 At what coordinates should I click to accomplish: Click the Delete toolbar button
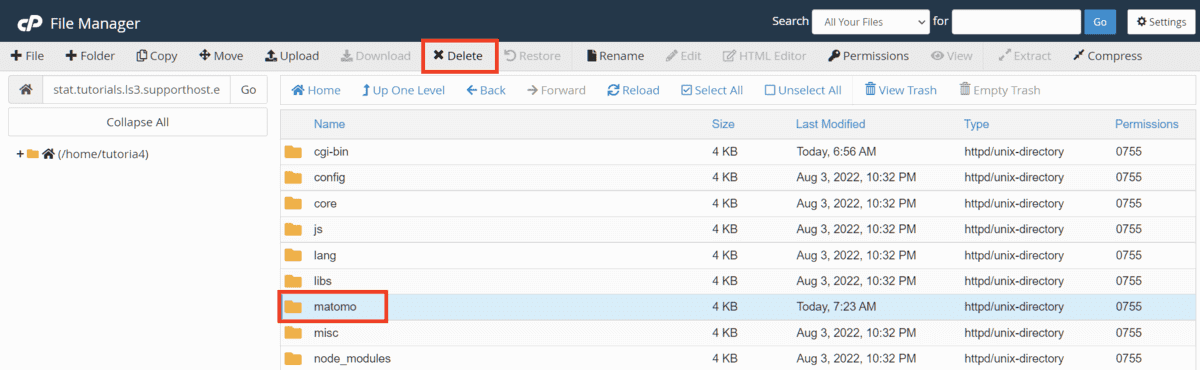point(458,56)
